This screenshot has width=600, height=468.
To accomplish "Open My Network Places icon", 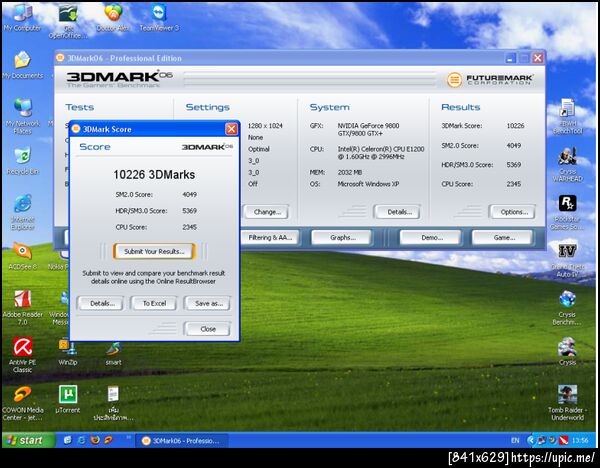I will 22,116.
